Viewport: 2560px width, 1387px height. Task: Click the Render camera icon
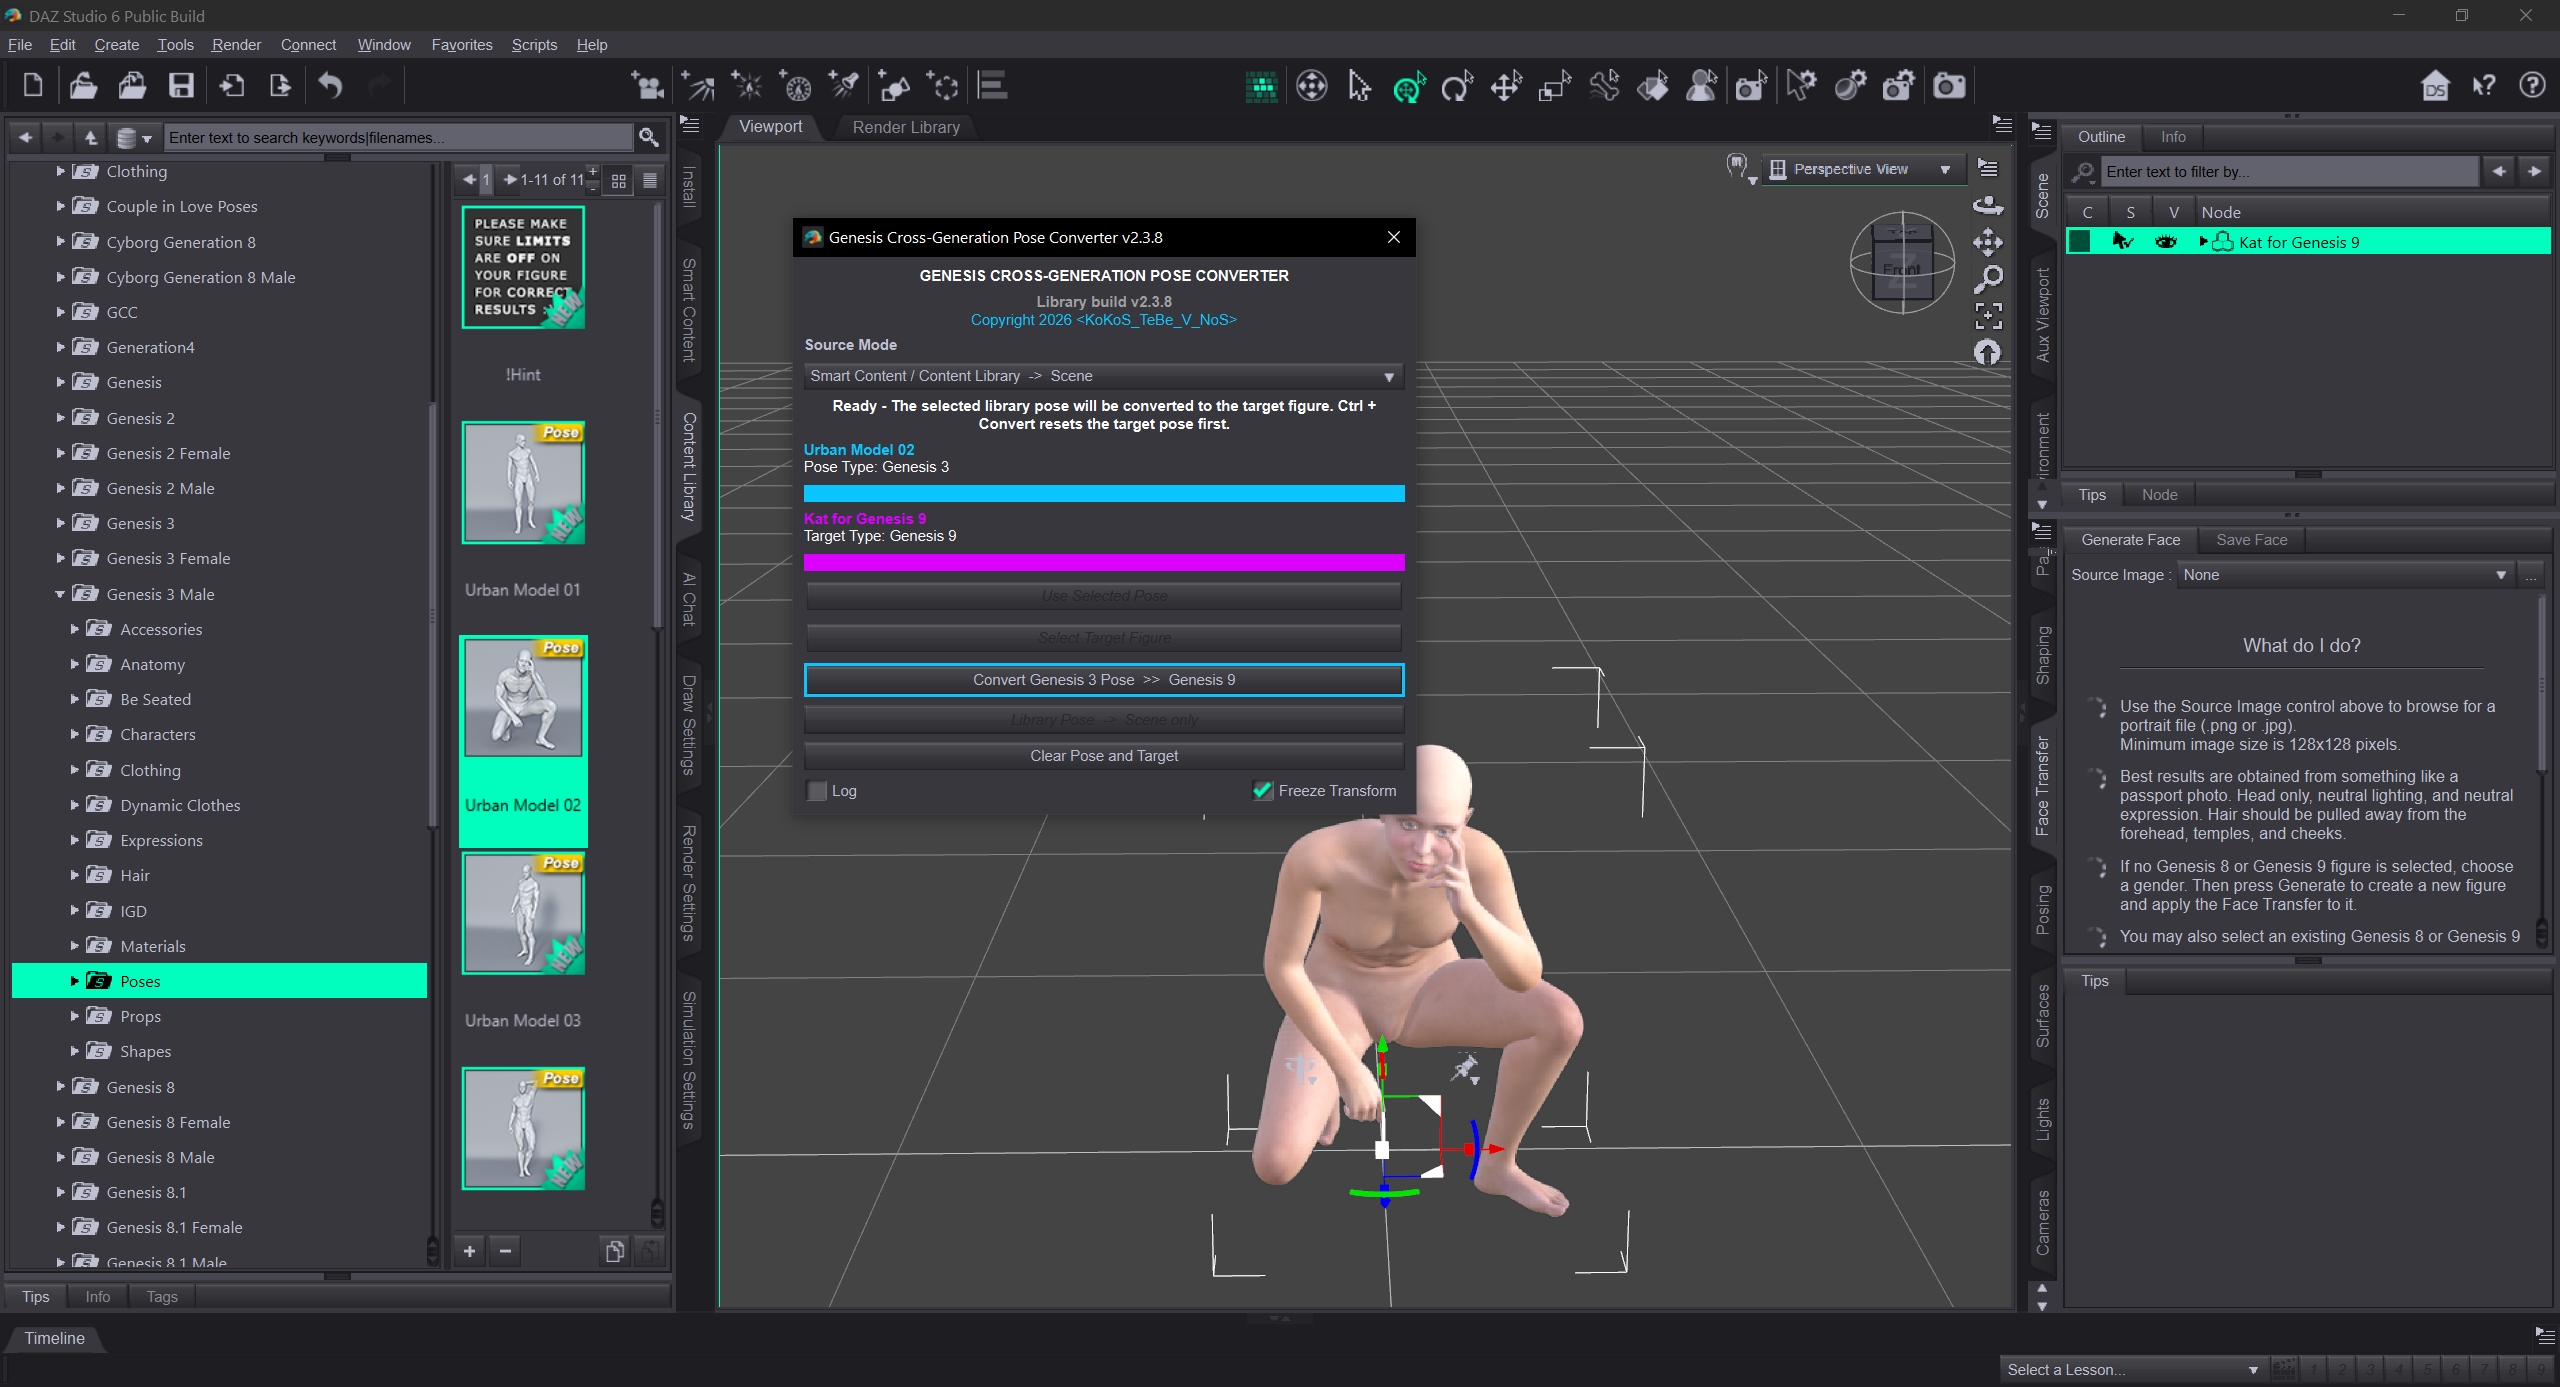1949,87
